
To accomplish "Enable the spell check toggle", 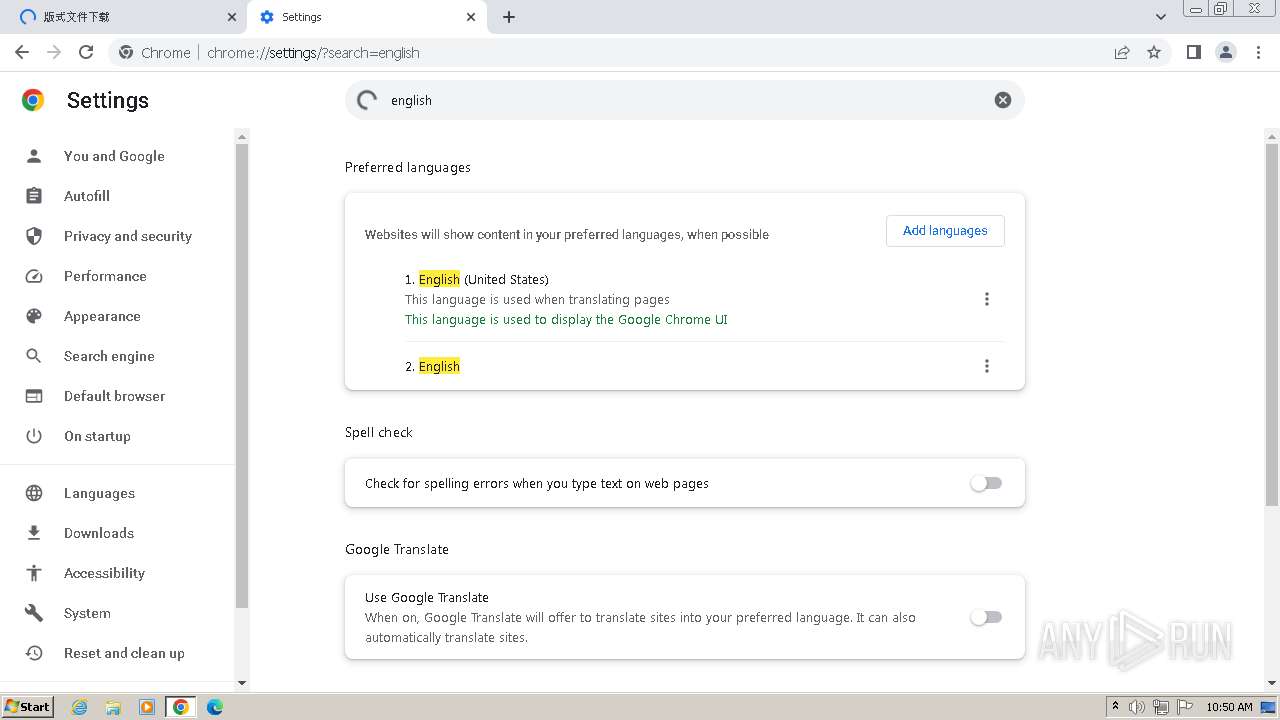I will coord(986,483).
